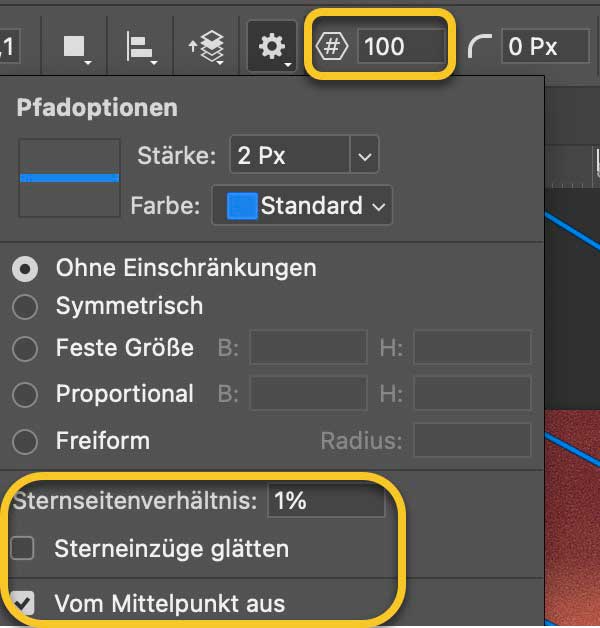Enable Sterneinzüge glätten checkbox

[22, 548]
